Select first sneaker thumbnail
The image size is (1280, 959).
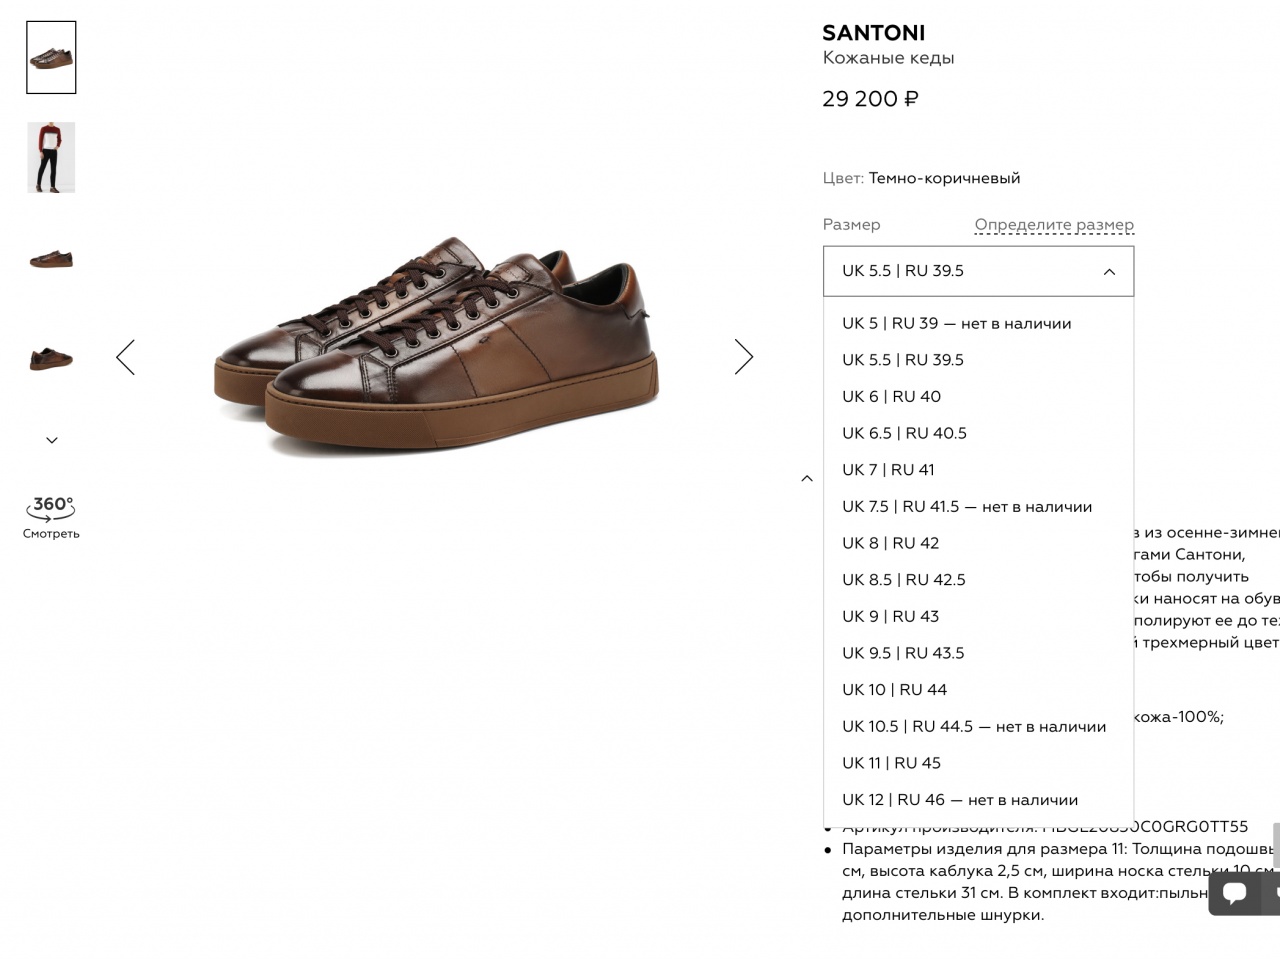click(51, 58)
